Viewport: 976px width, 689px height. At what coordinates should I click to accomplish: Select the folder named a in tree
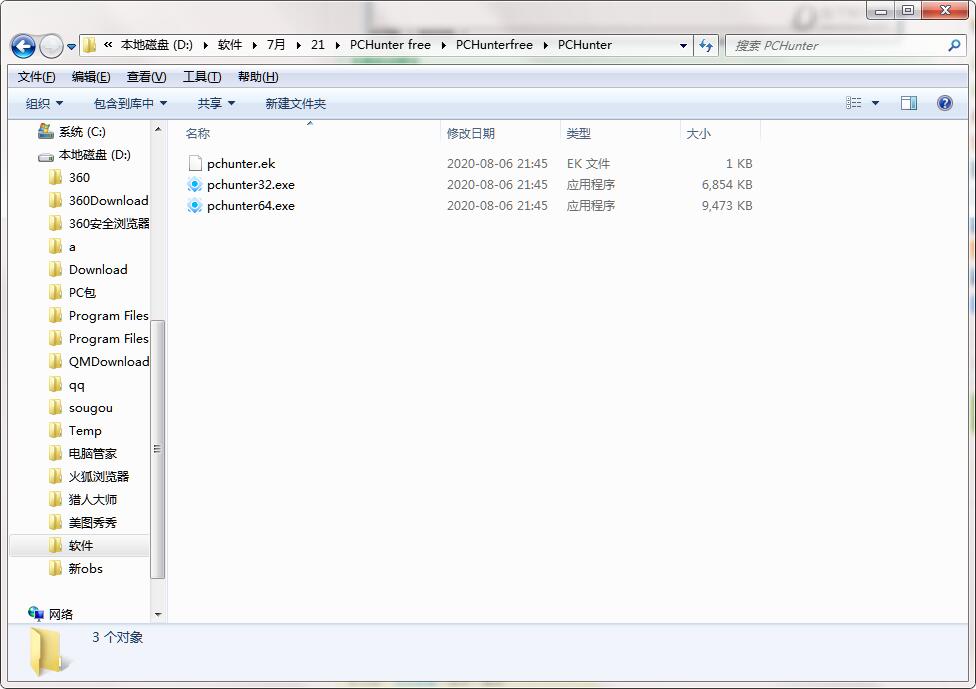pos(62,247)
